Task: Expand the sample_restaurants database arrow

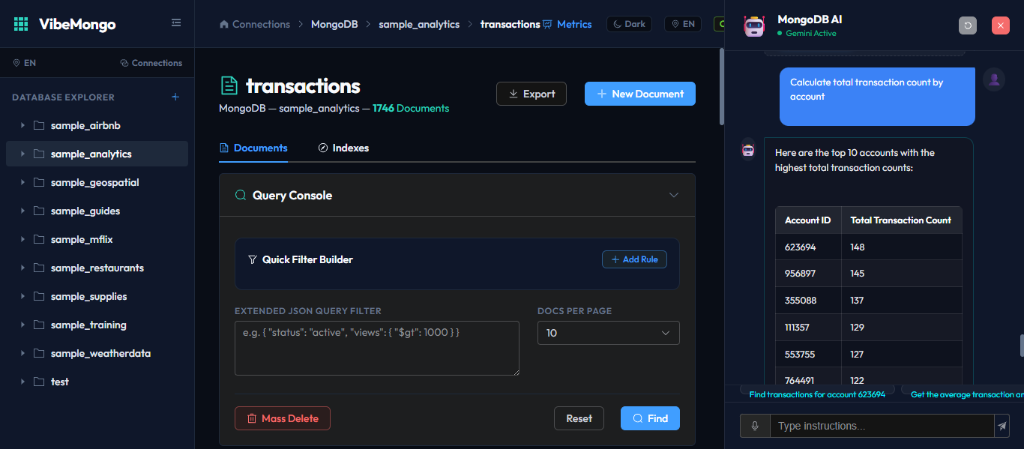Action: tap(23, 268)
